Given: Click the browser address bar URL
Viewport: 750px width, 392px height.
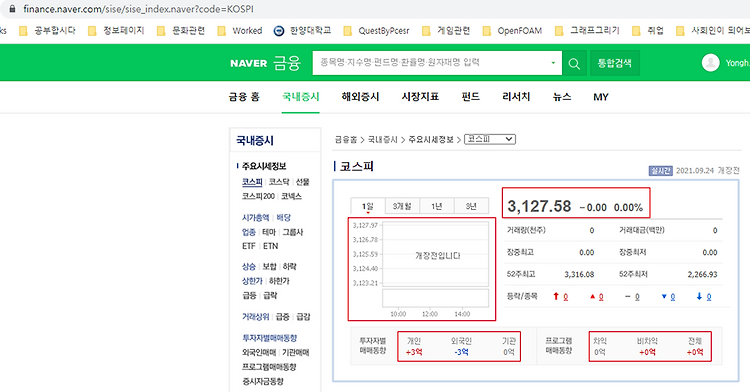Looking at the screenshot, I should tap(139, 9).
